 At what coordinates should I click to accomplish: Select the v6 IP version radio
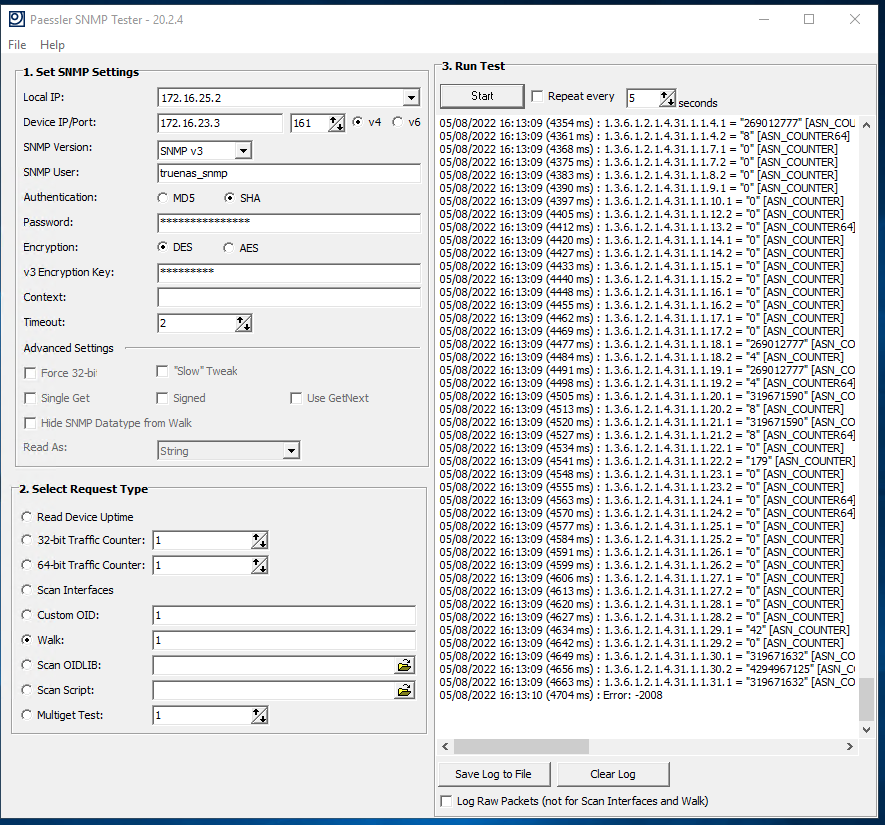click(x=398, y=122)
